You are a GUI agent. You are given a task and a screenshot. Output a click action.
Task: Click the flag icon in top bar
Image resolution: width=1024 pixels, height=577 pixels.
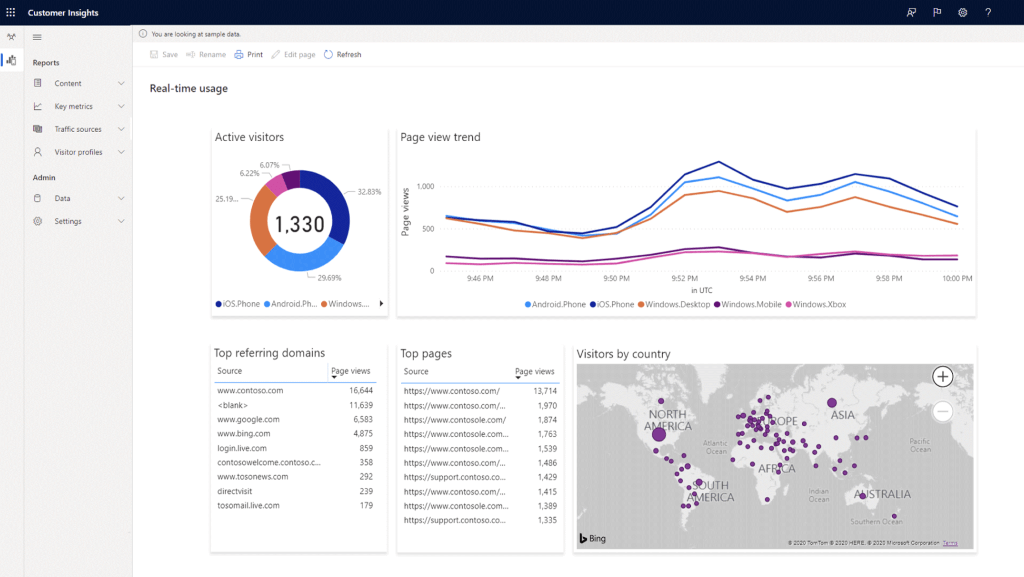937,12
